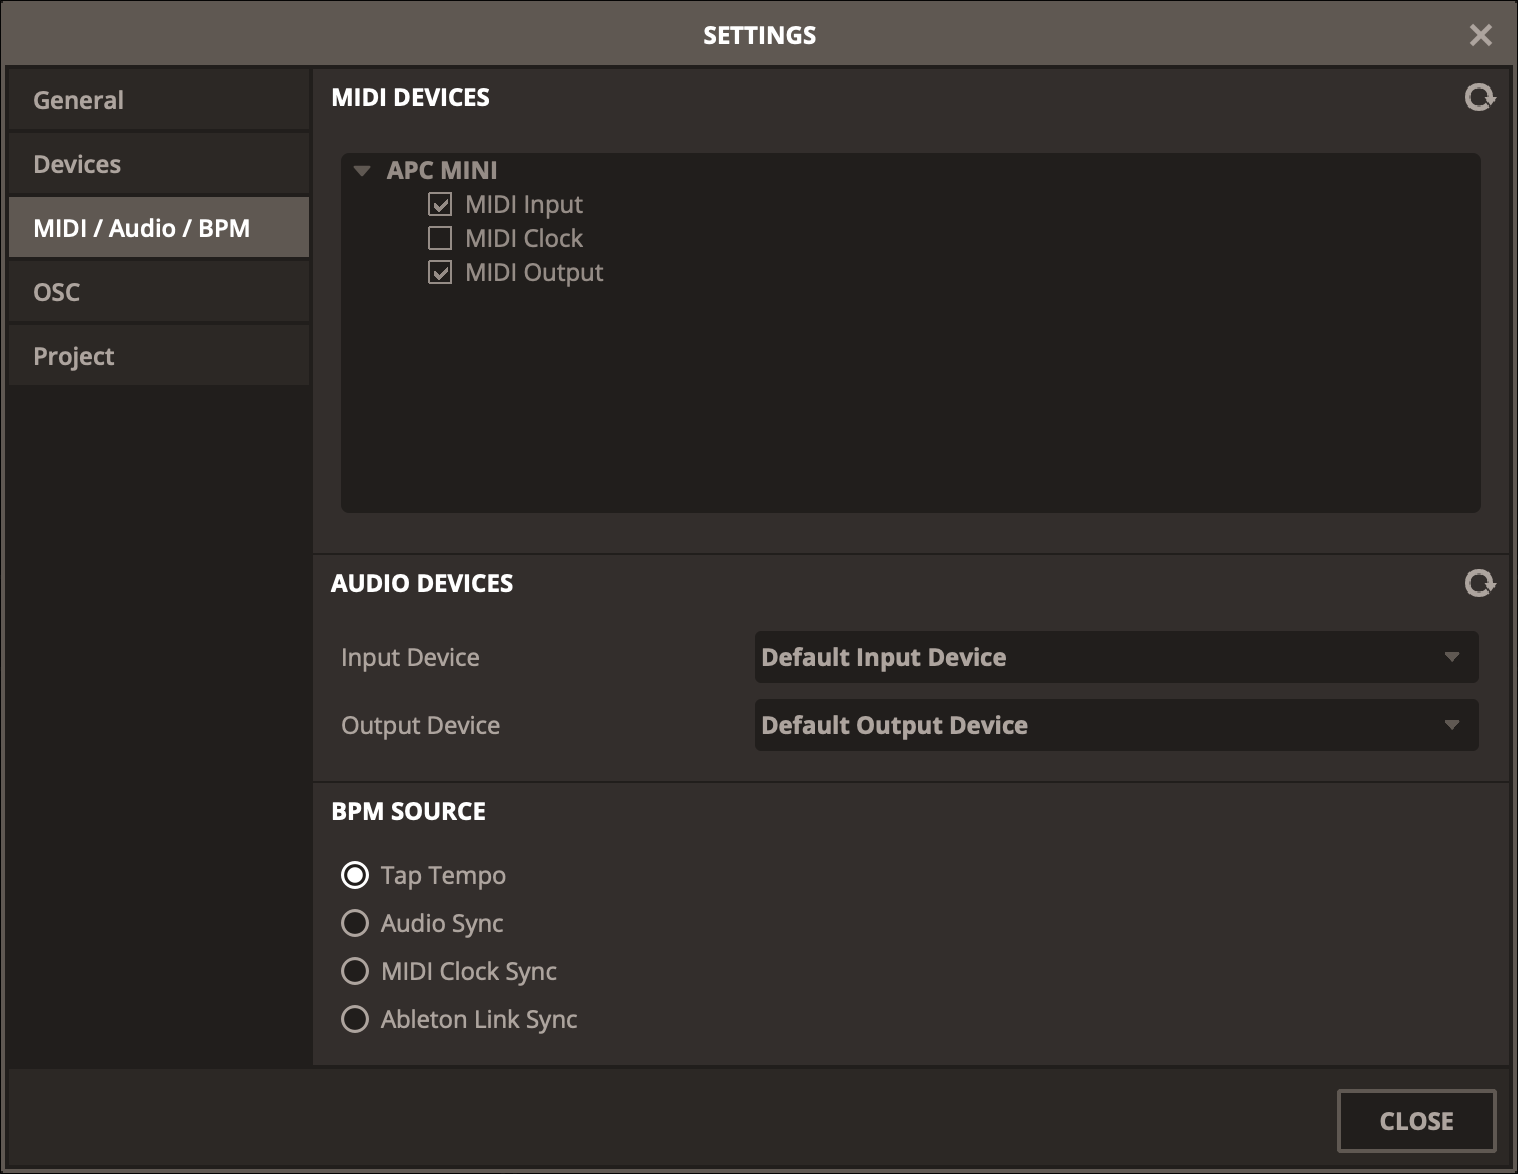Refresh the audio devices list
The width and height of the screenshot is (1518, 1174).
1479,583
